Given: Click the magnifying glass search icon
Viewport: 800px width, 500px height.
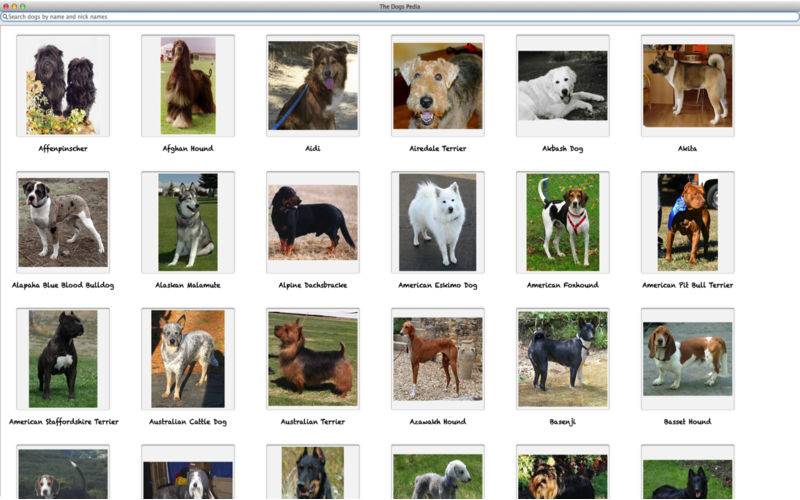Looking at the screenshot, I should coord(5,17).
